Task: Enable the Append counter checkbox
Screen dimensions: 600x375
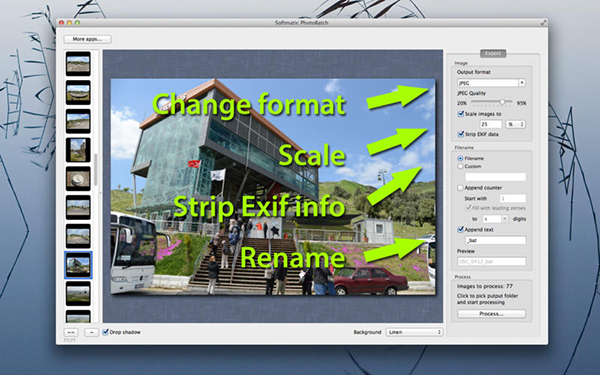Action: (460, 188)
